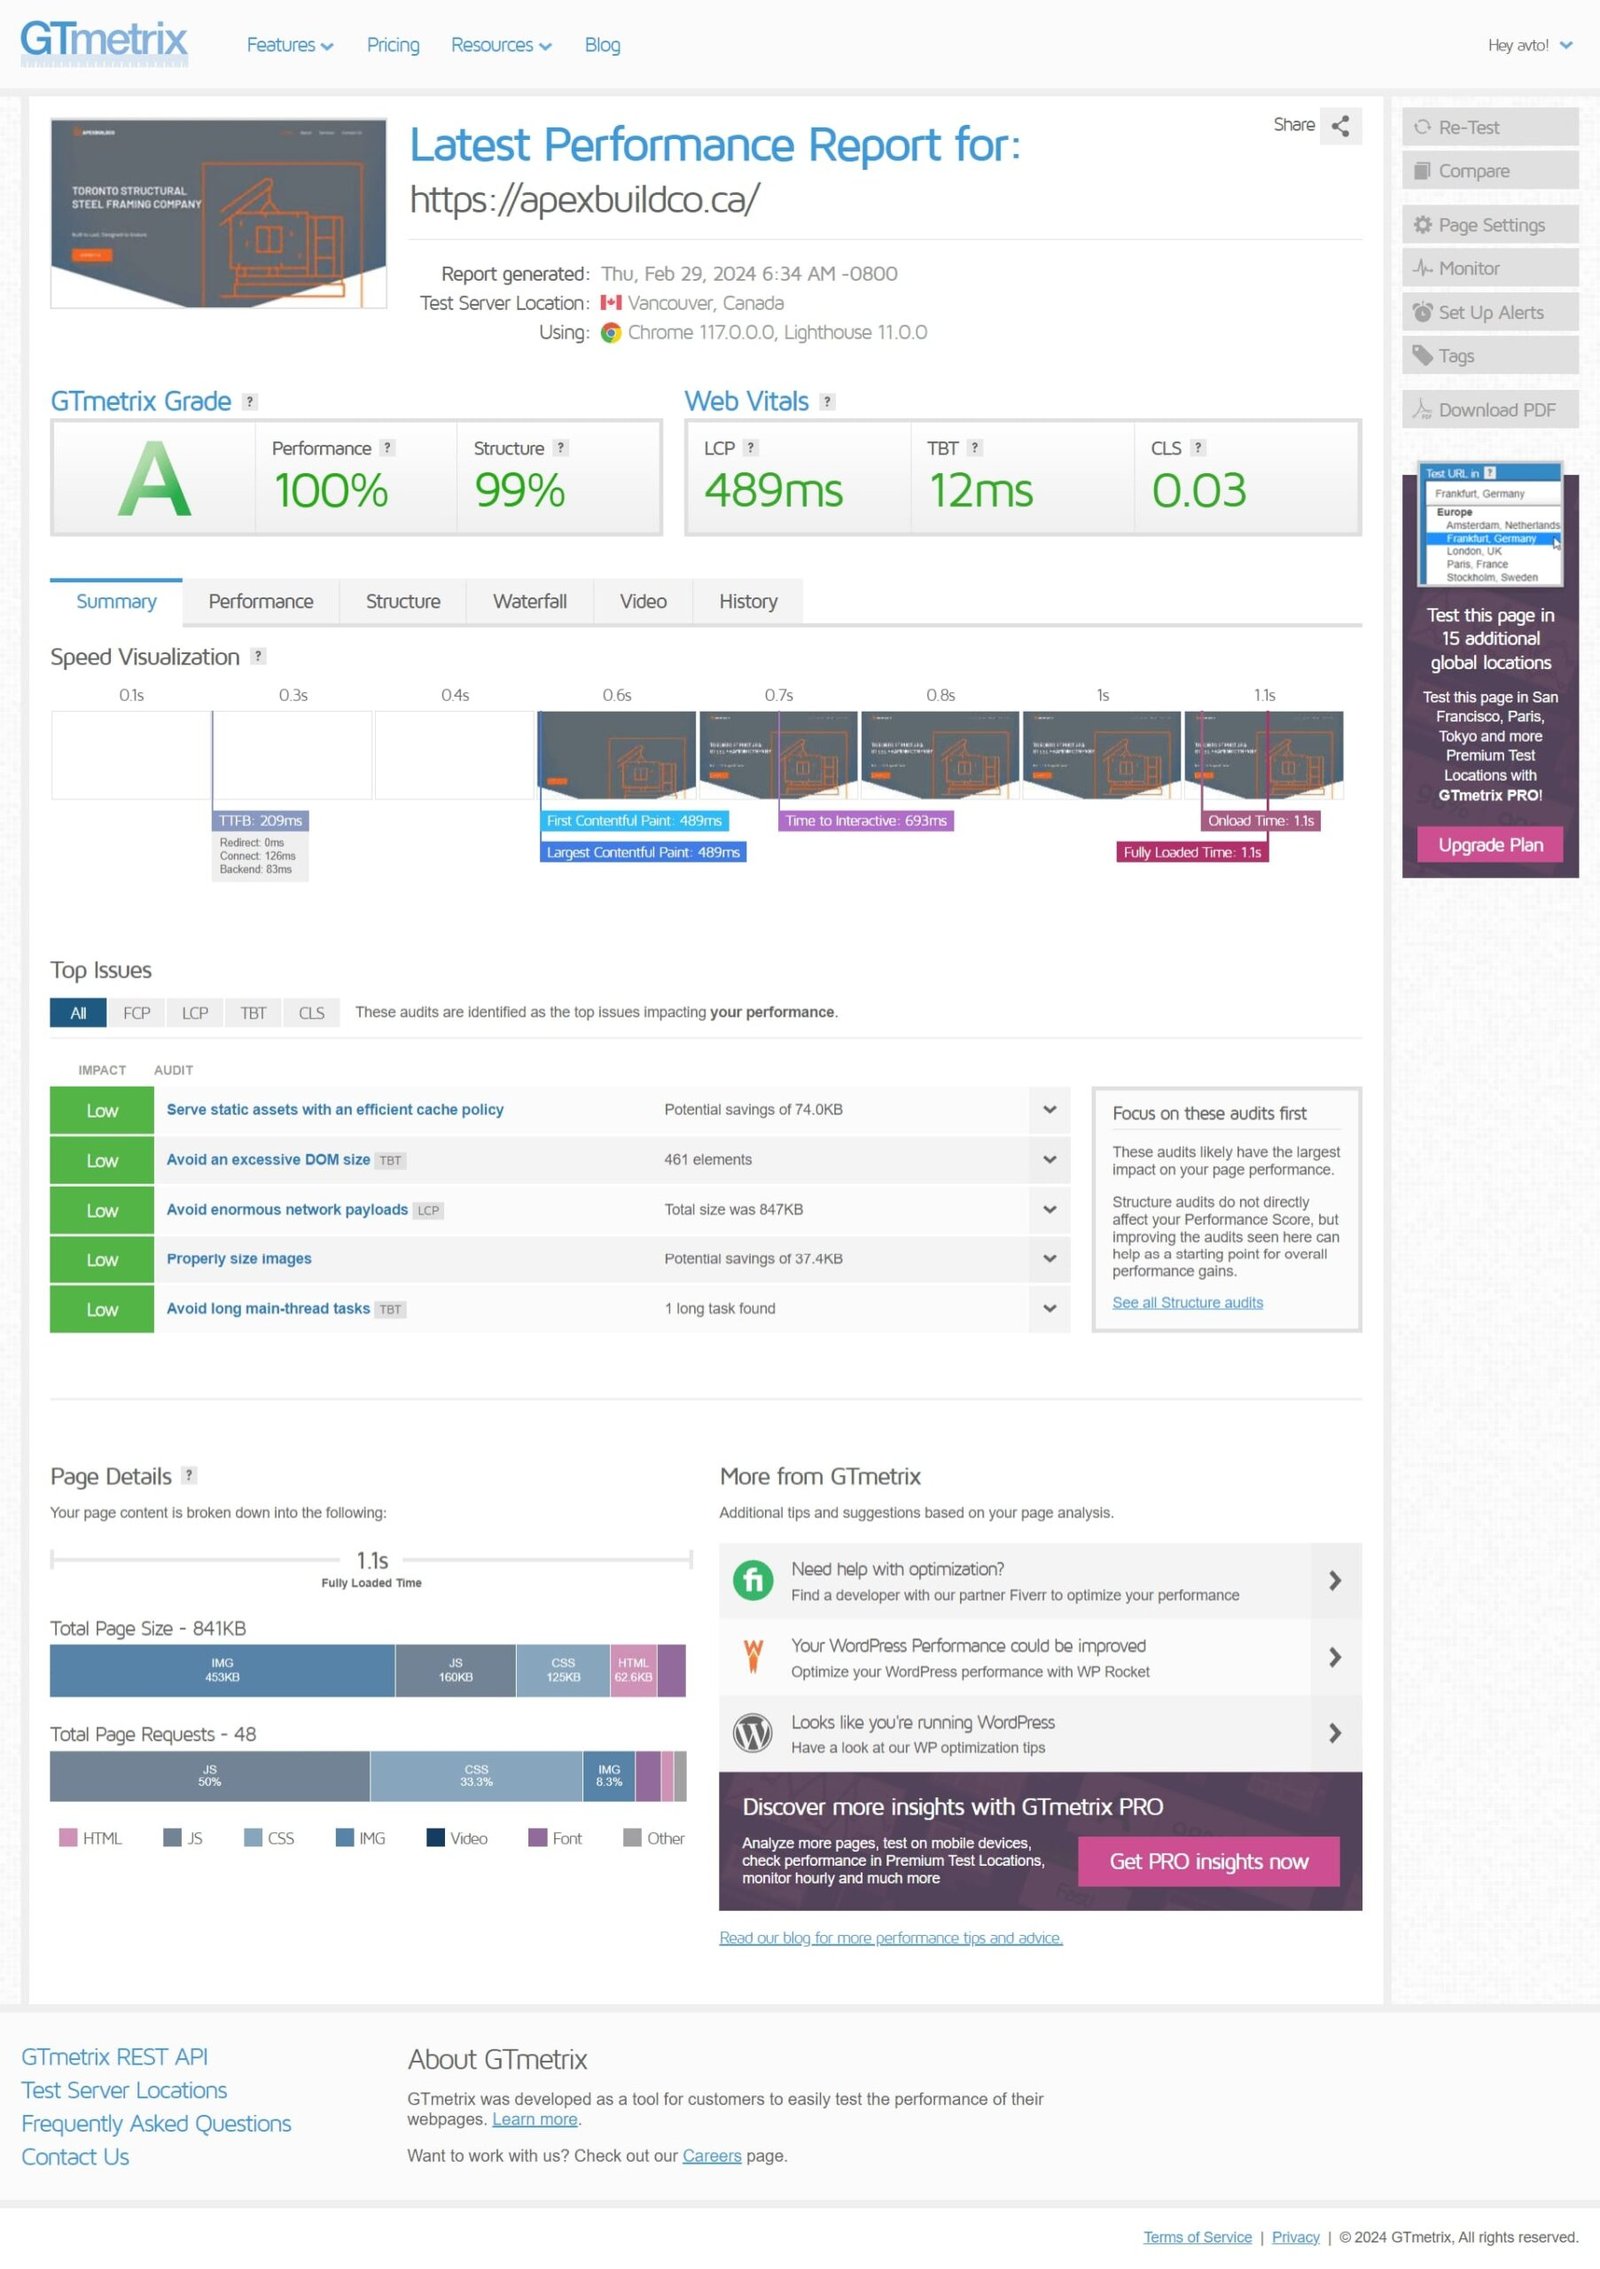Click the Set Up Alerts clock icon
The image size is (1600, 2269).
[x=1422, y=312]
